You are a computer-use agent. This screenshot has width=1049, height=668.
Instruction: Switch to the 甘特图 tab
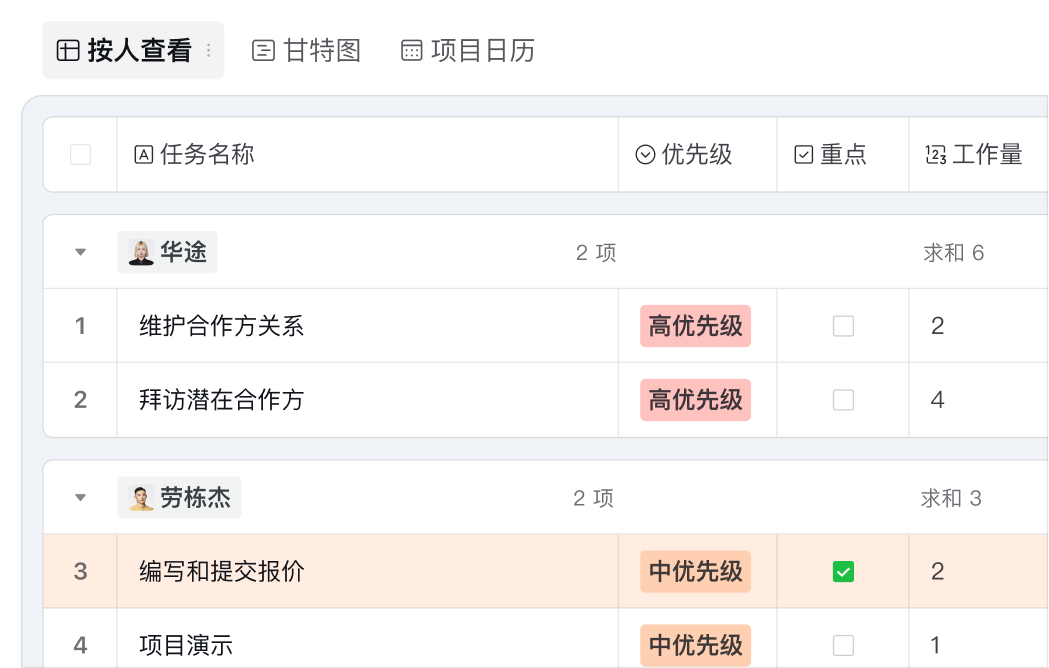(x=307, y=51)
